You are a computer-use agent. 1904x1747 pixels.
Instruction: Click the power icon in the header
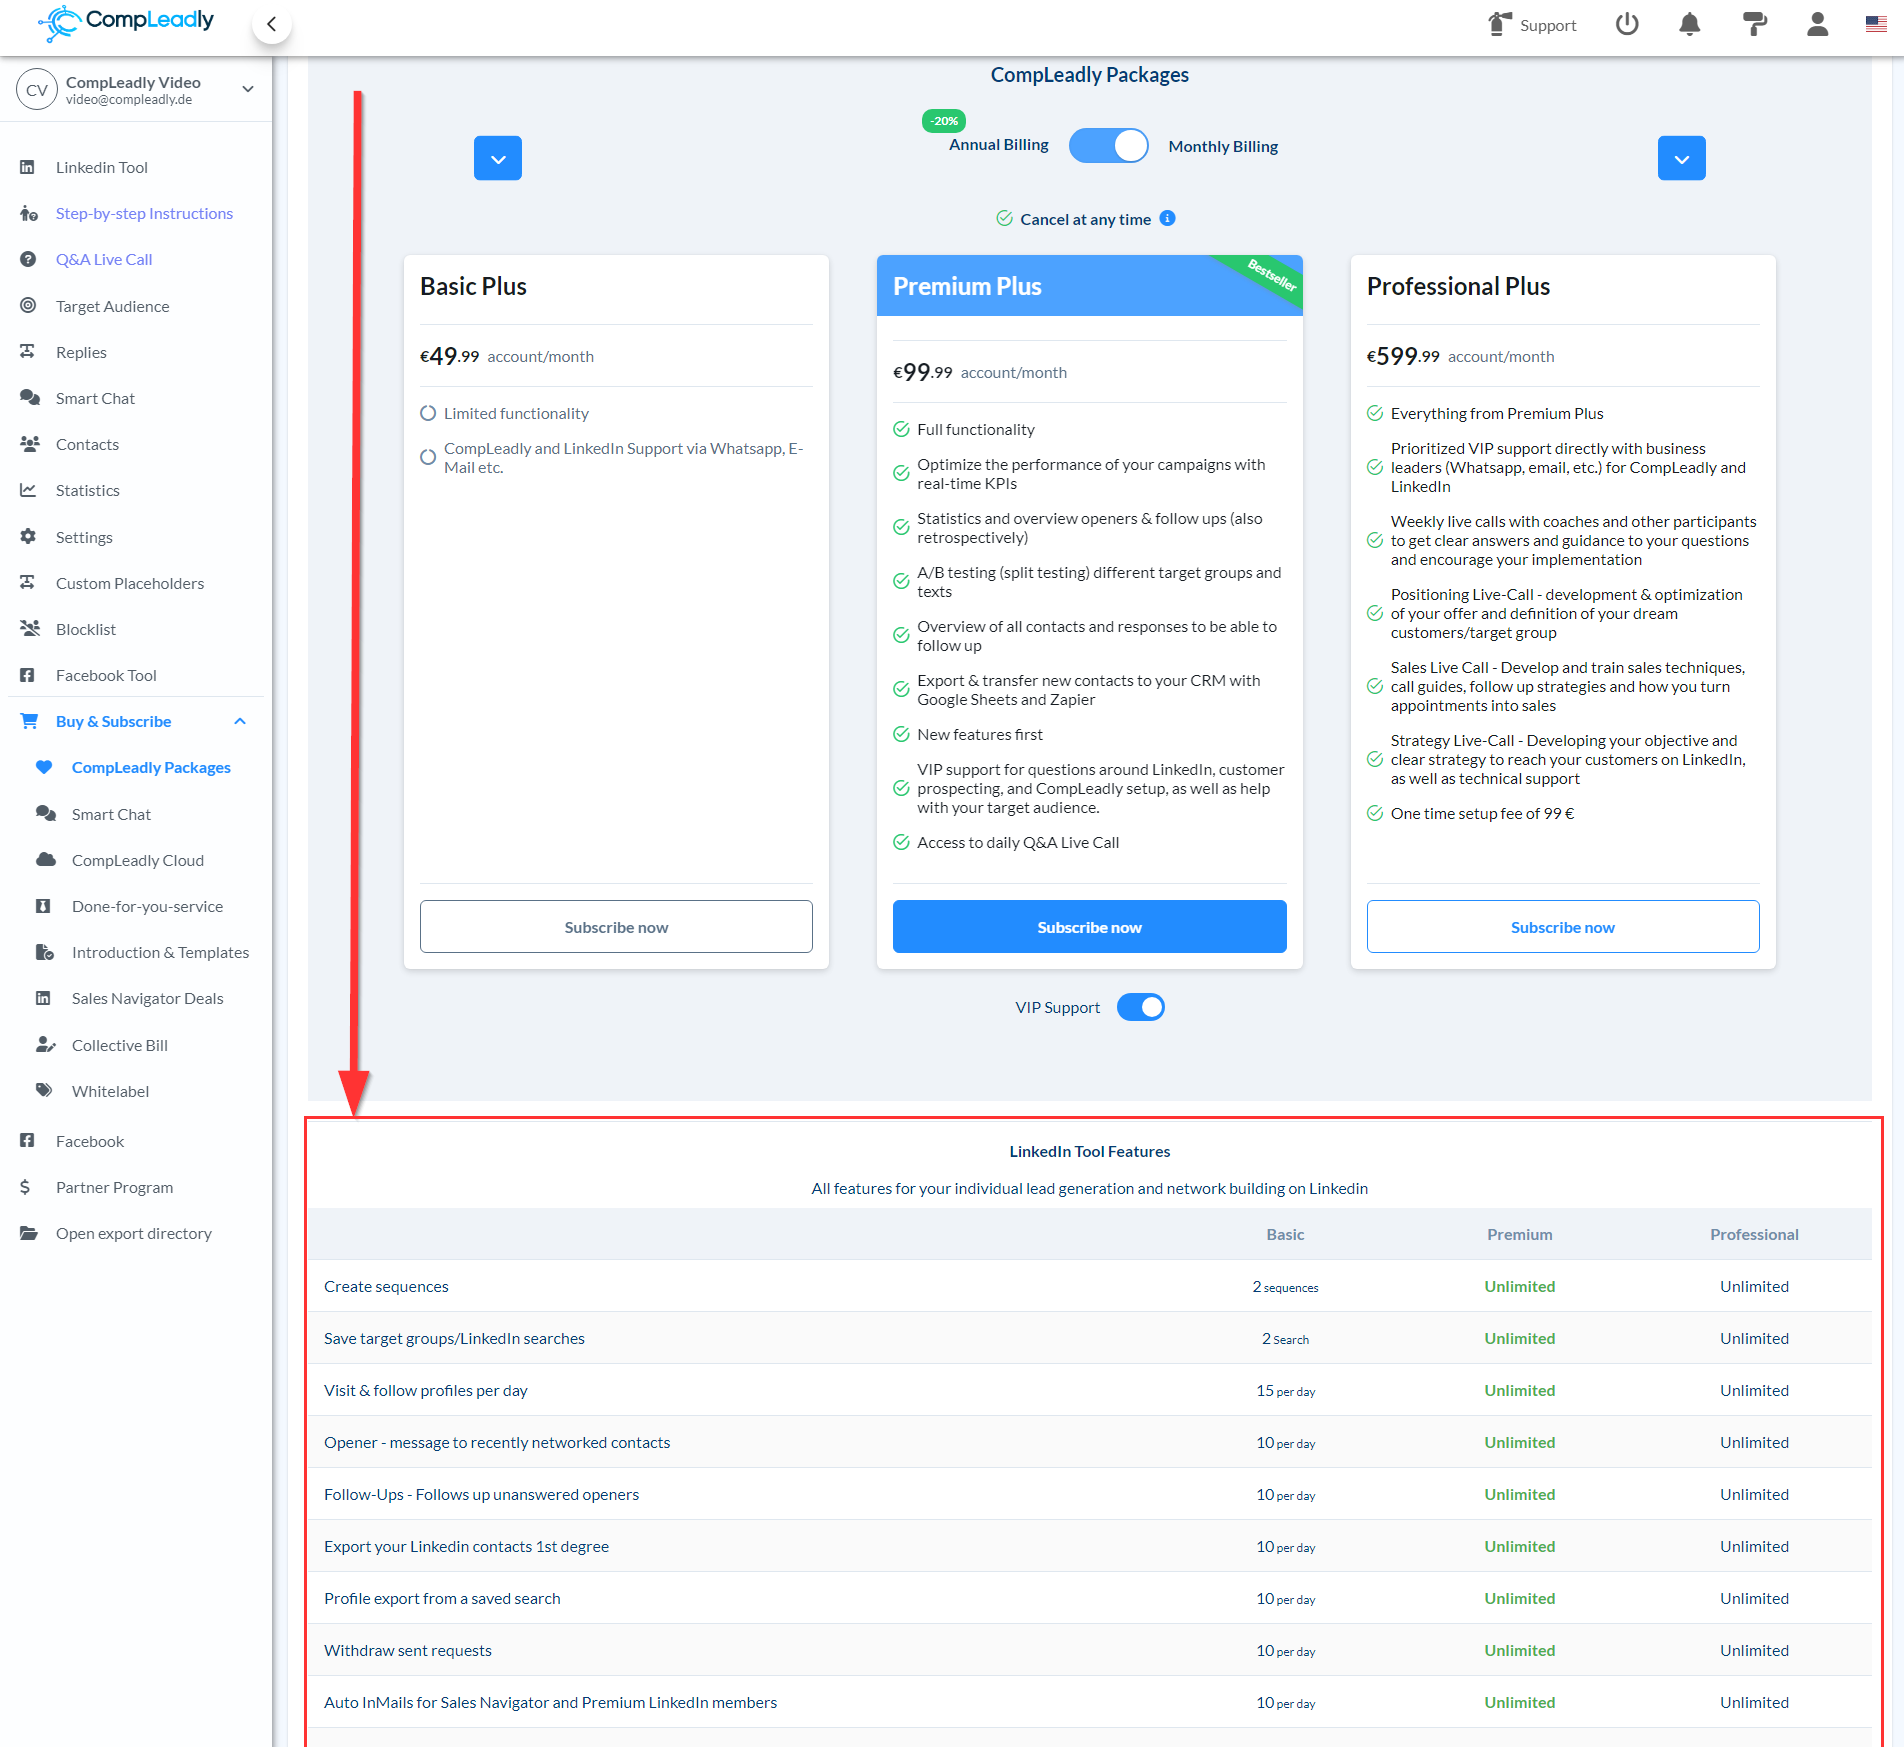pyautogui.click(x=1627, y=25)
